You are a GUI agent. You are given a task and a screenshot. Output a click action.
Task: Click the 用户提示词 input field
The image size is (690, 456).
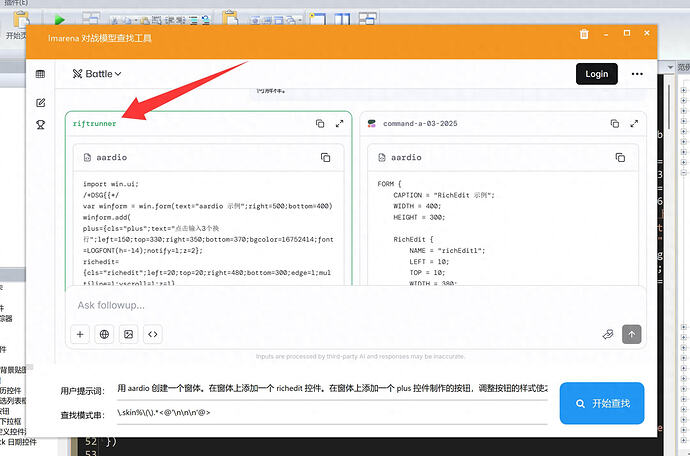pyautogui.click(x=332, y=389)
